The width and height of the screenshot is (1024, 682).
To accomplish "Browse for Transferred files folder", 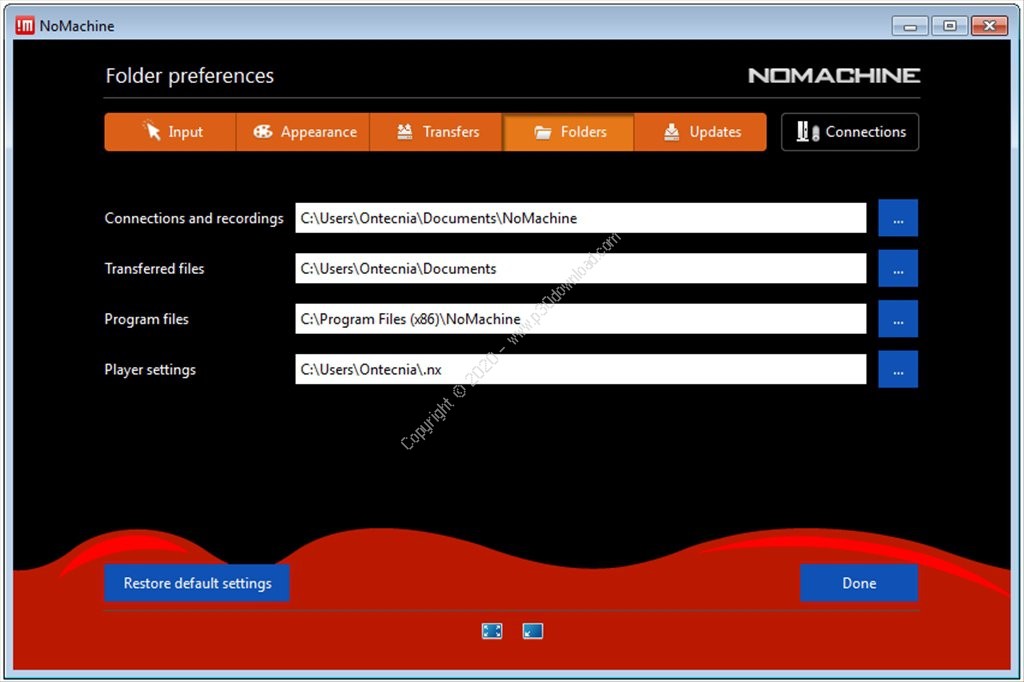I will [x=897, y=268].
